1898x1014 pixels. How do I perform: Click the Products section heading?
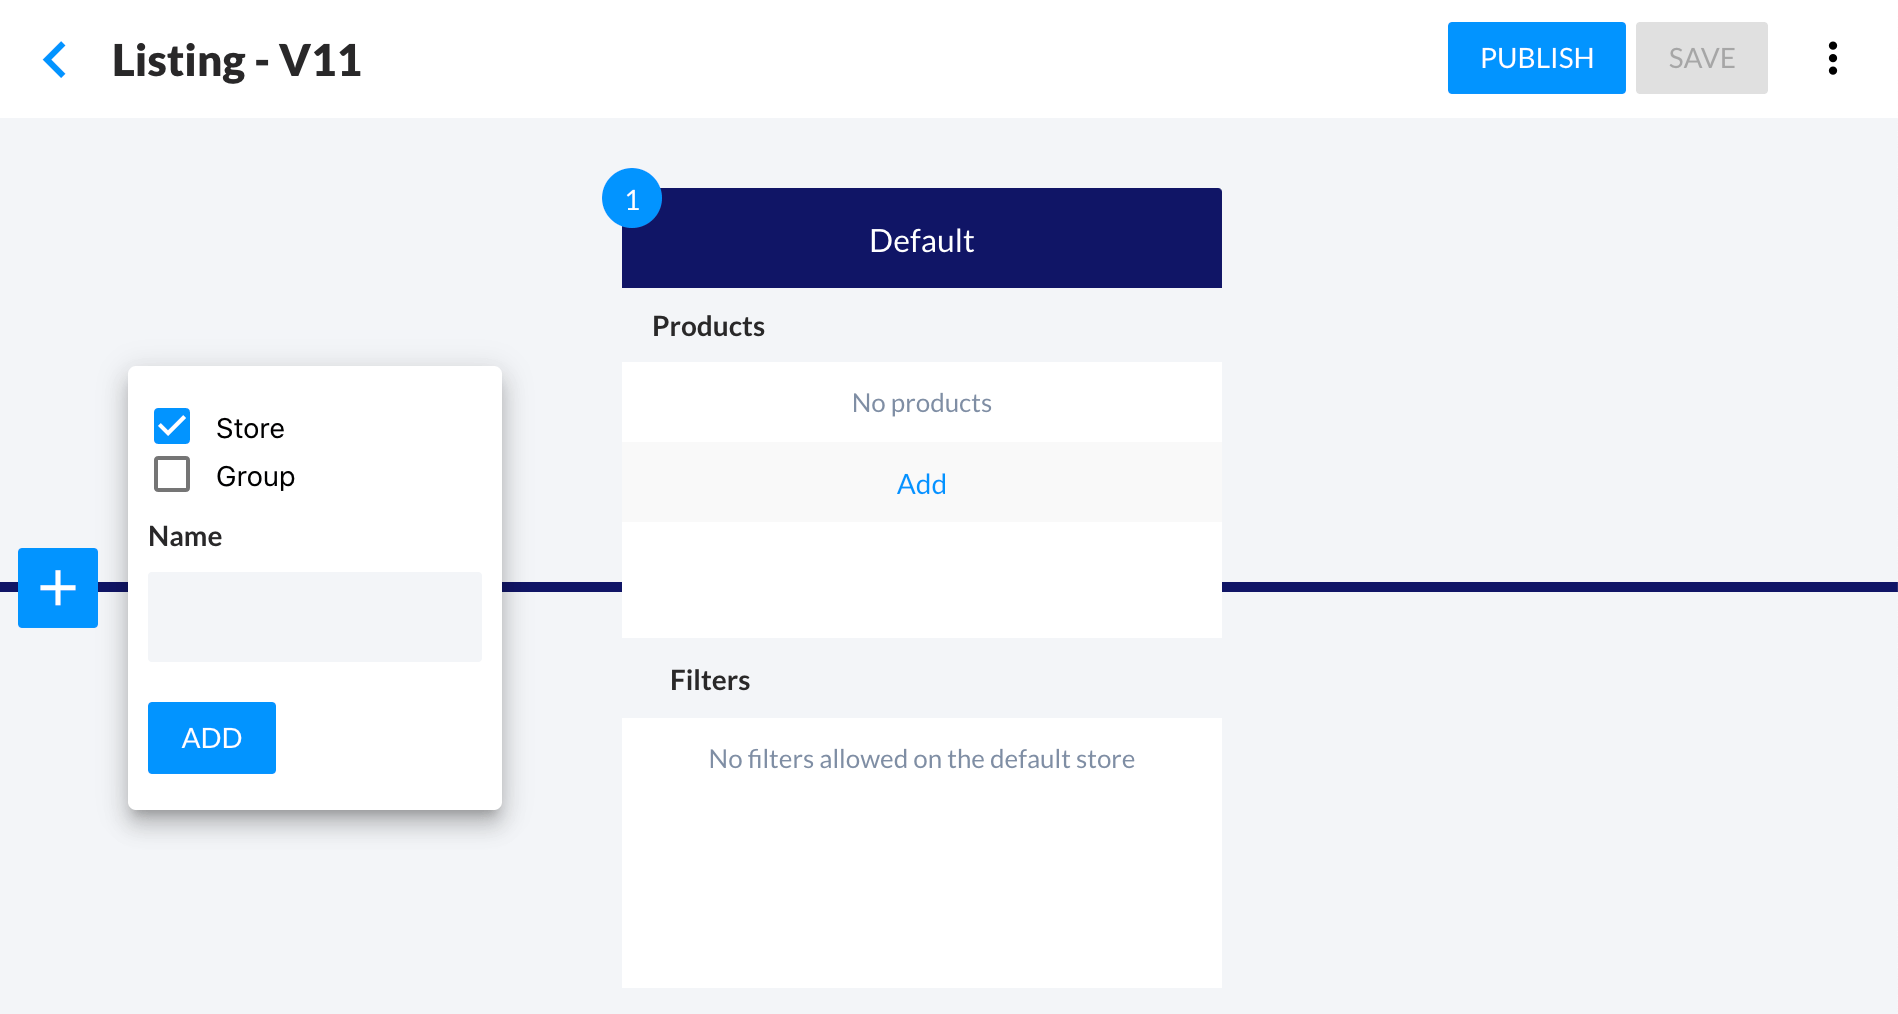pos(708,326)
